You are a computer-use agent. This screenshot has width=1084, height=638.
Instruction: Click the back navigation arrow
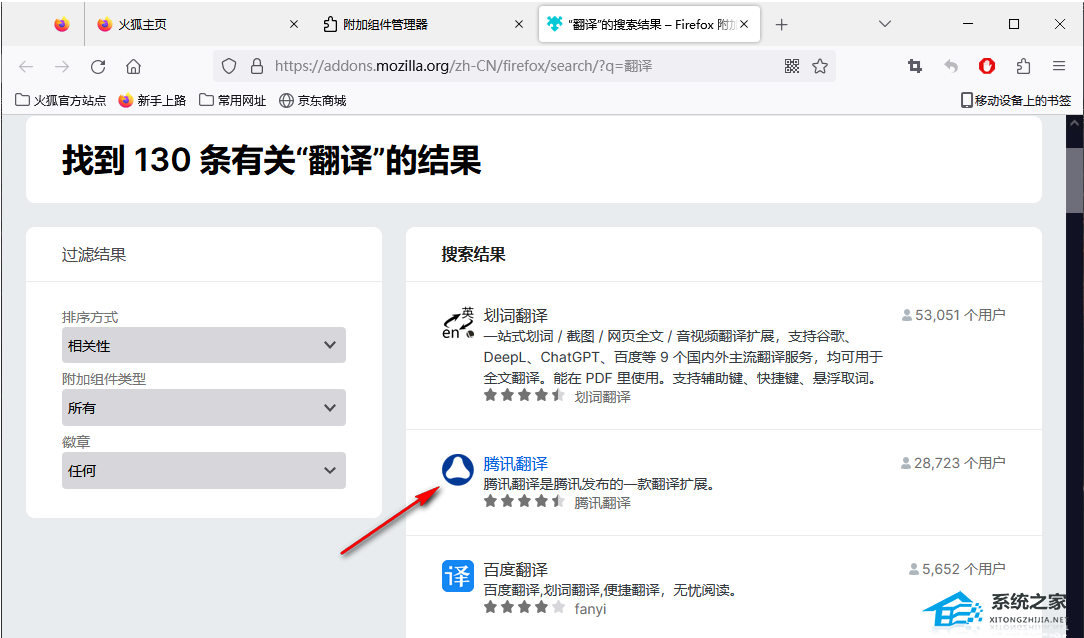(x=26, y=66)
